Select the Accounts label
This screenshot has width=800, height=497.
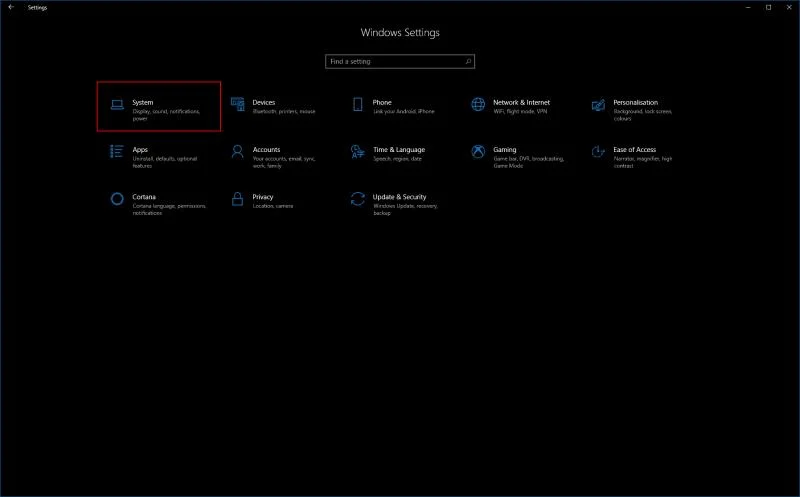point(266,150)
